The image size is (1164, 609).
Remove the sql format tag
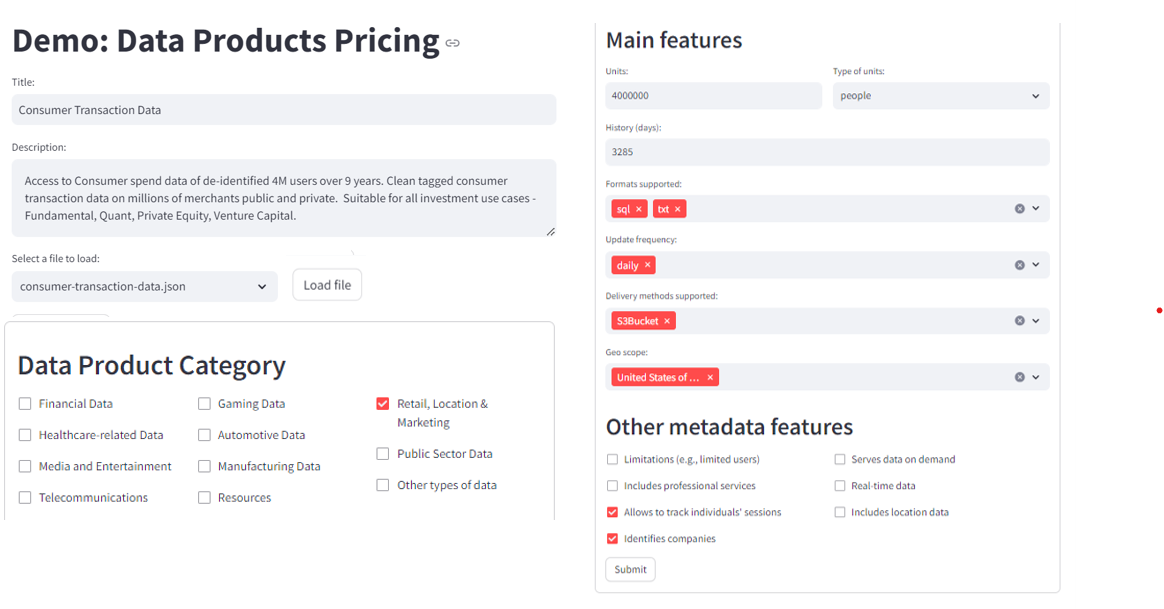pyautogui.click(x=637, y=208)
